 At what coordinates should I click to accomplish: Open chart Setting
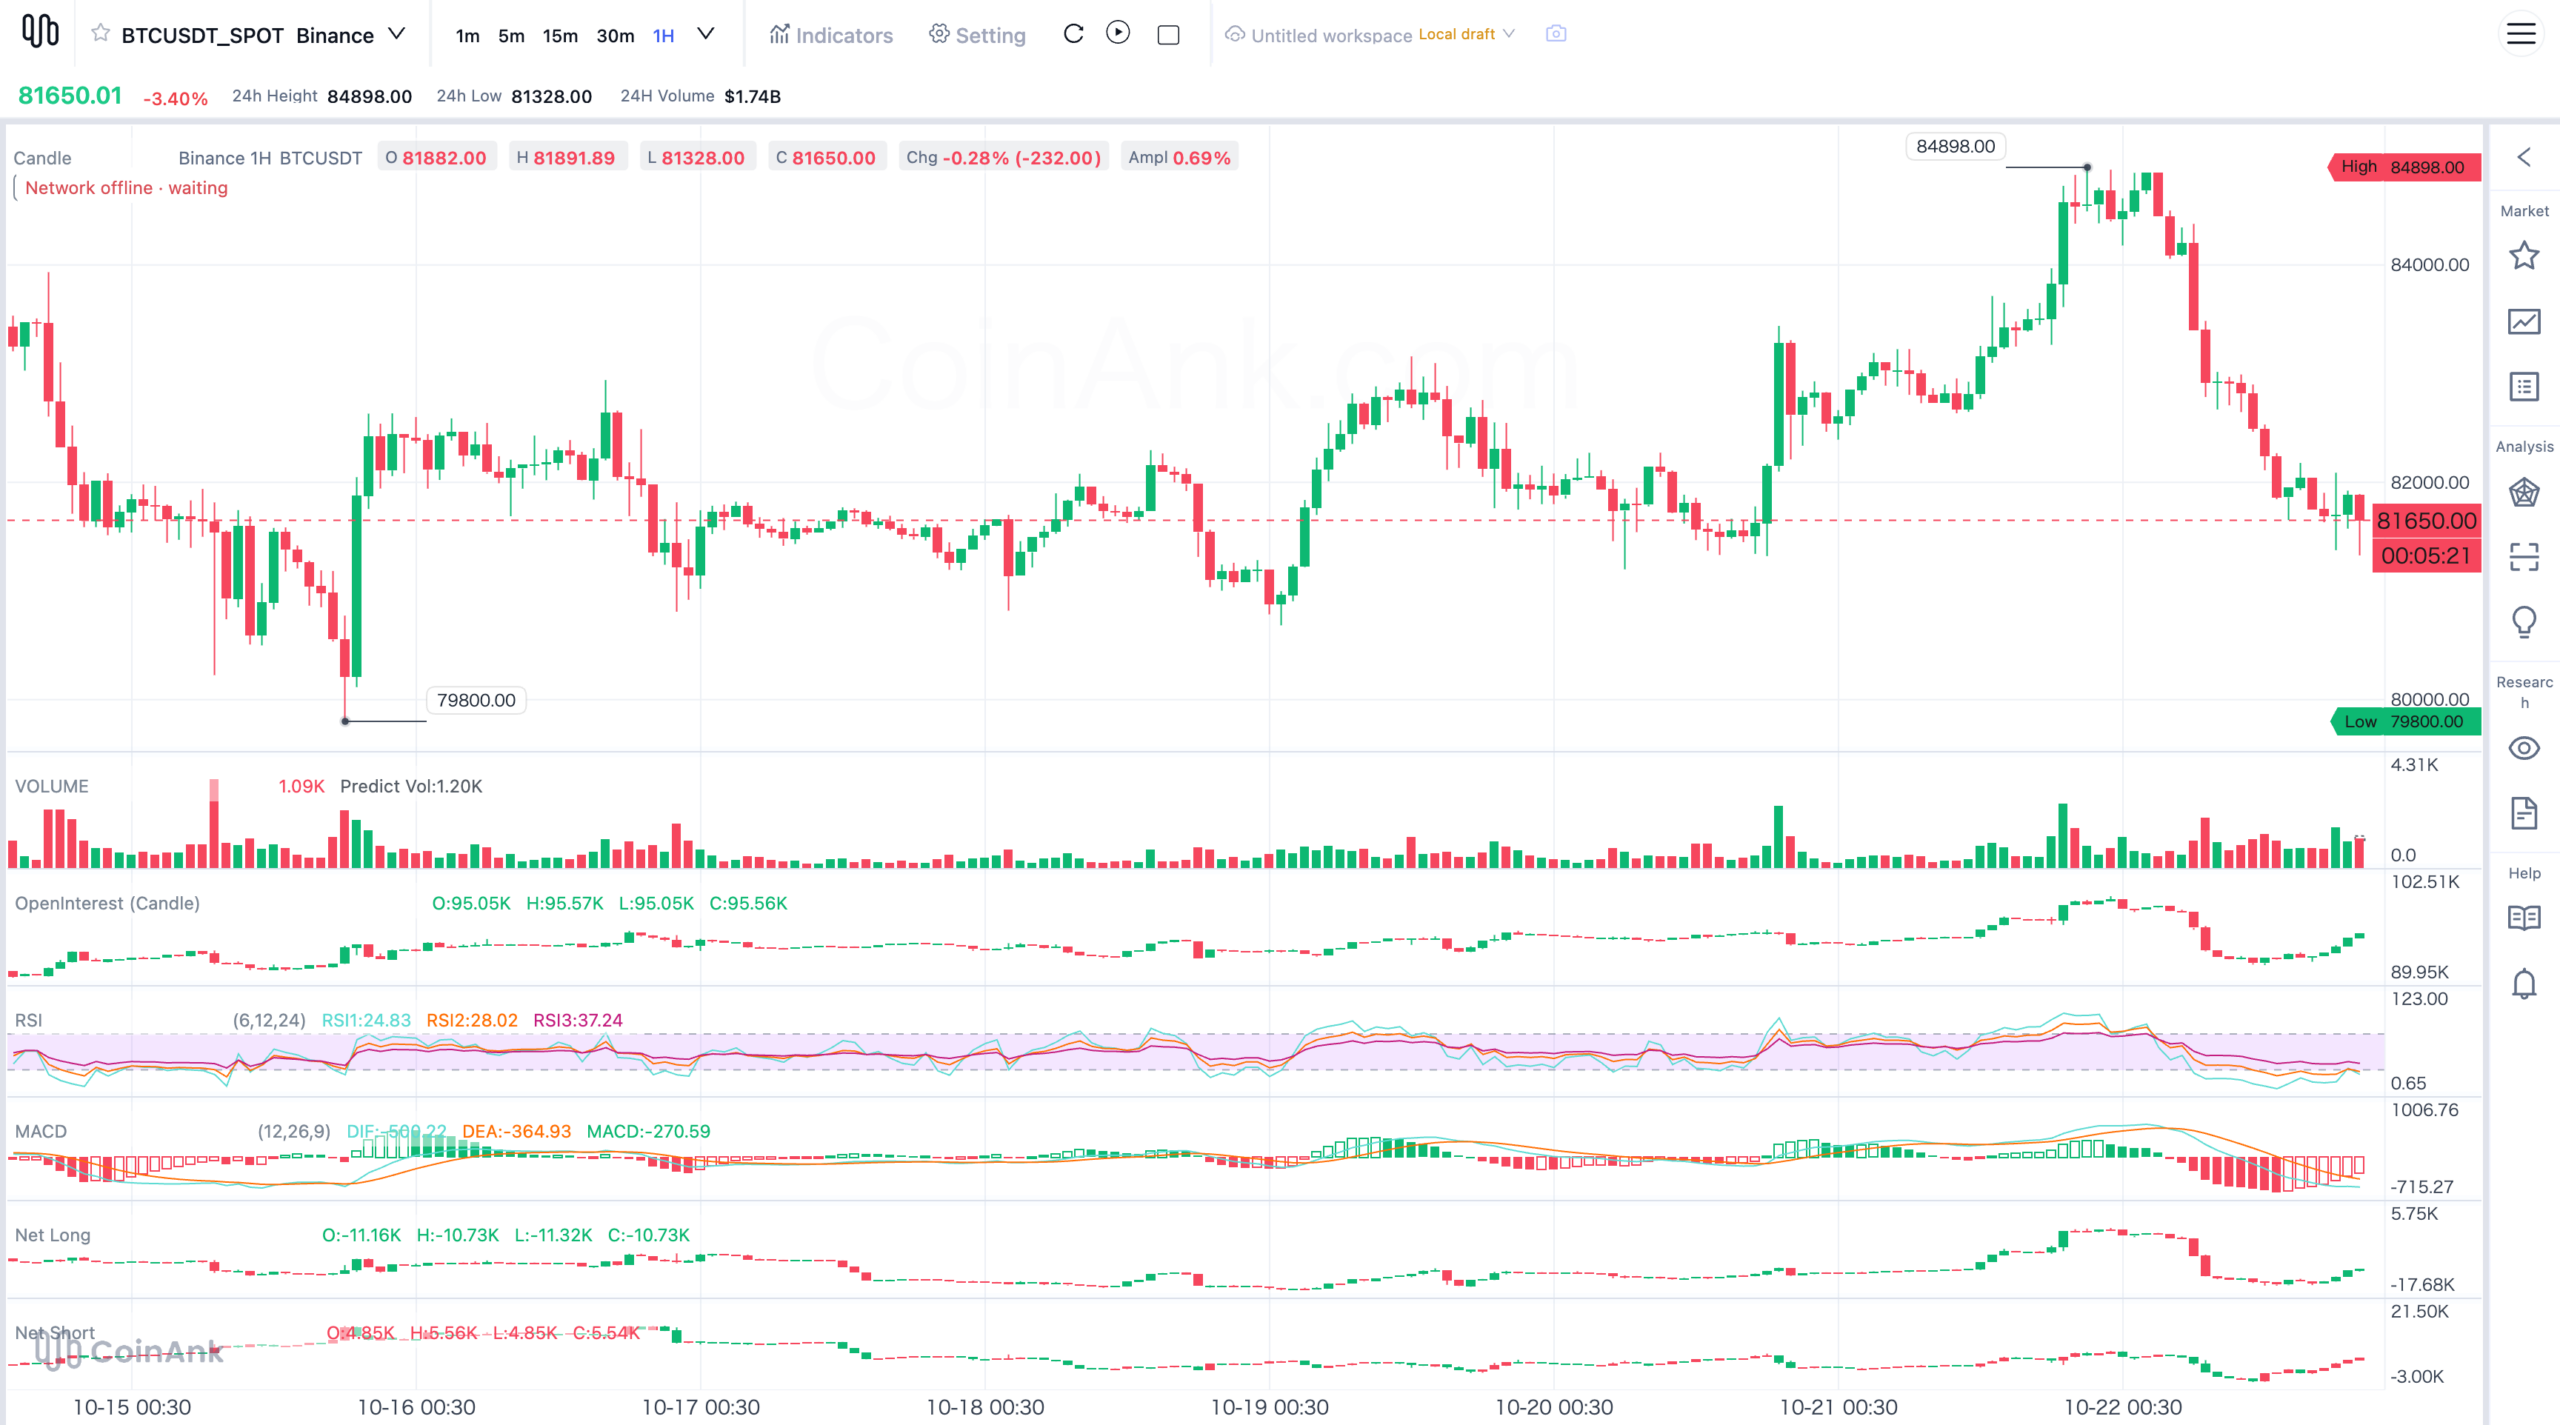coord(977,35)
